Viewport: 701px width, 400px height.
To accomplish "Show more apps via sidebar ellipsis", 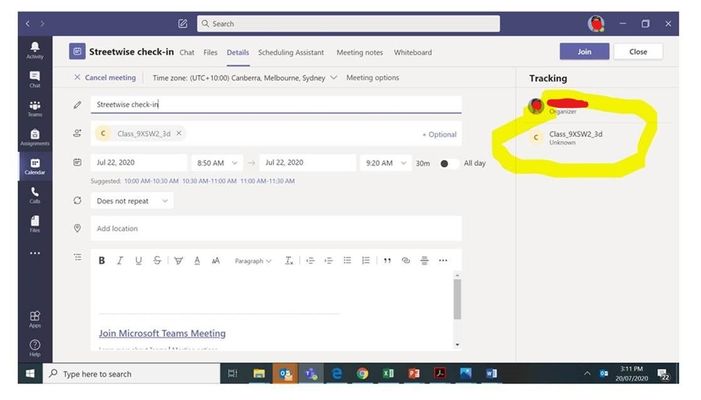I will pos(35,253).
